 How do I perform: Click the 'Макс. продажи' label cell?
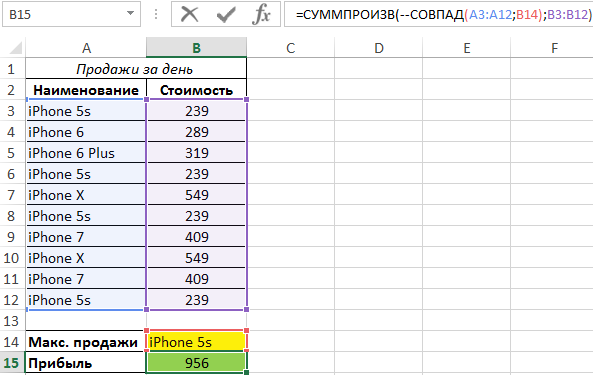pos(86,342)
